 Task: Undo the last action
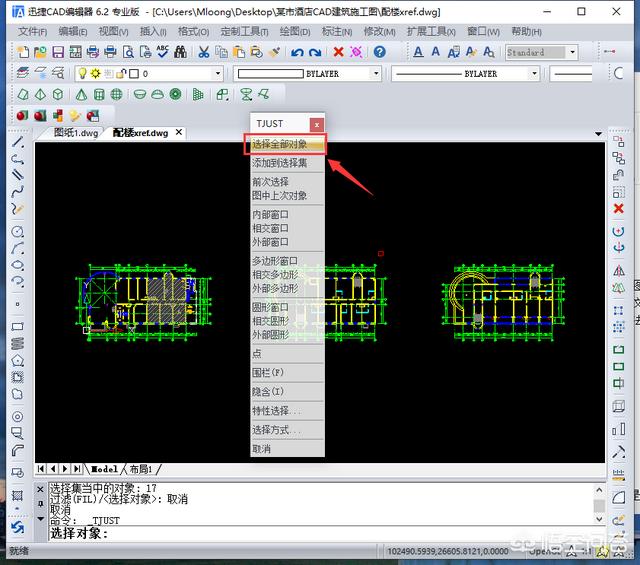click(x=297, y=52)
